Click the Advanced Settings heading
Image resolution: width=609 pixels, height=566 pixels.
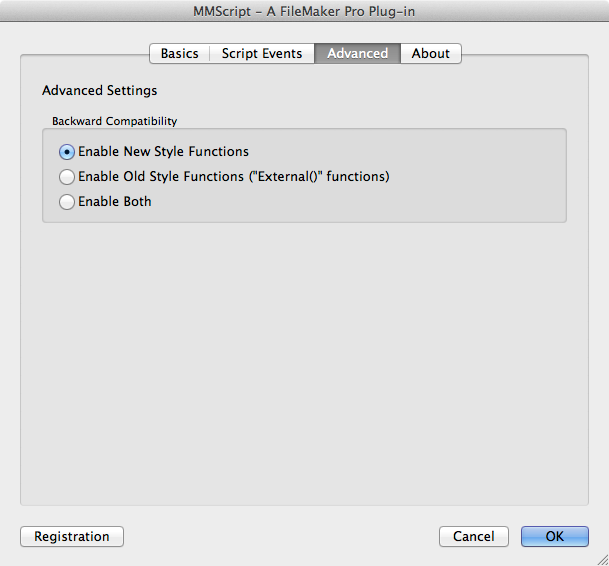click(99, 91)
